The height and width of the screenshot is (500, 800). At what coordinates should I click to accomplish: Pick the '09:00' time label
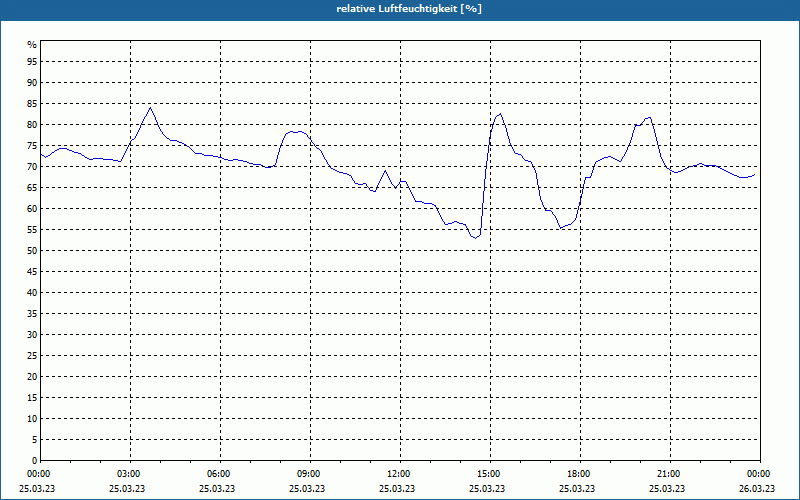[x=309, y=474]
